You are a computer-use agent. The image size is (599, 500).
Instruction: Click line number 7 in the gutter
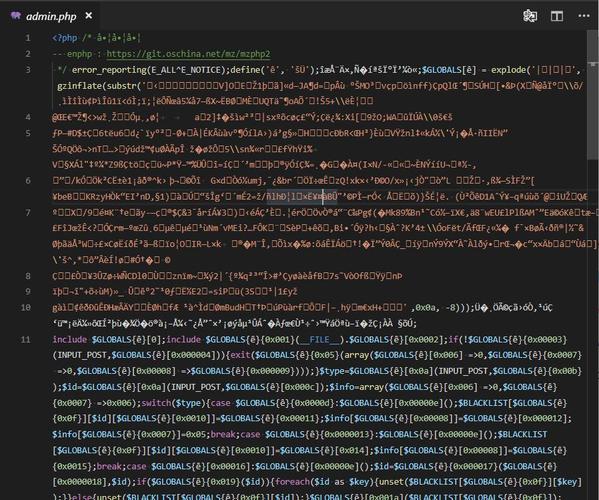28,212
